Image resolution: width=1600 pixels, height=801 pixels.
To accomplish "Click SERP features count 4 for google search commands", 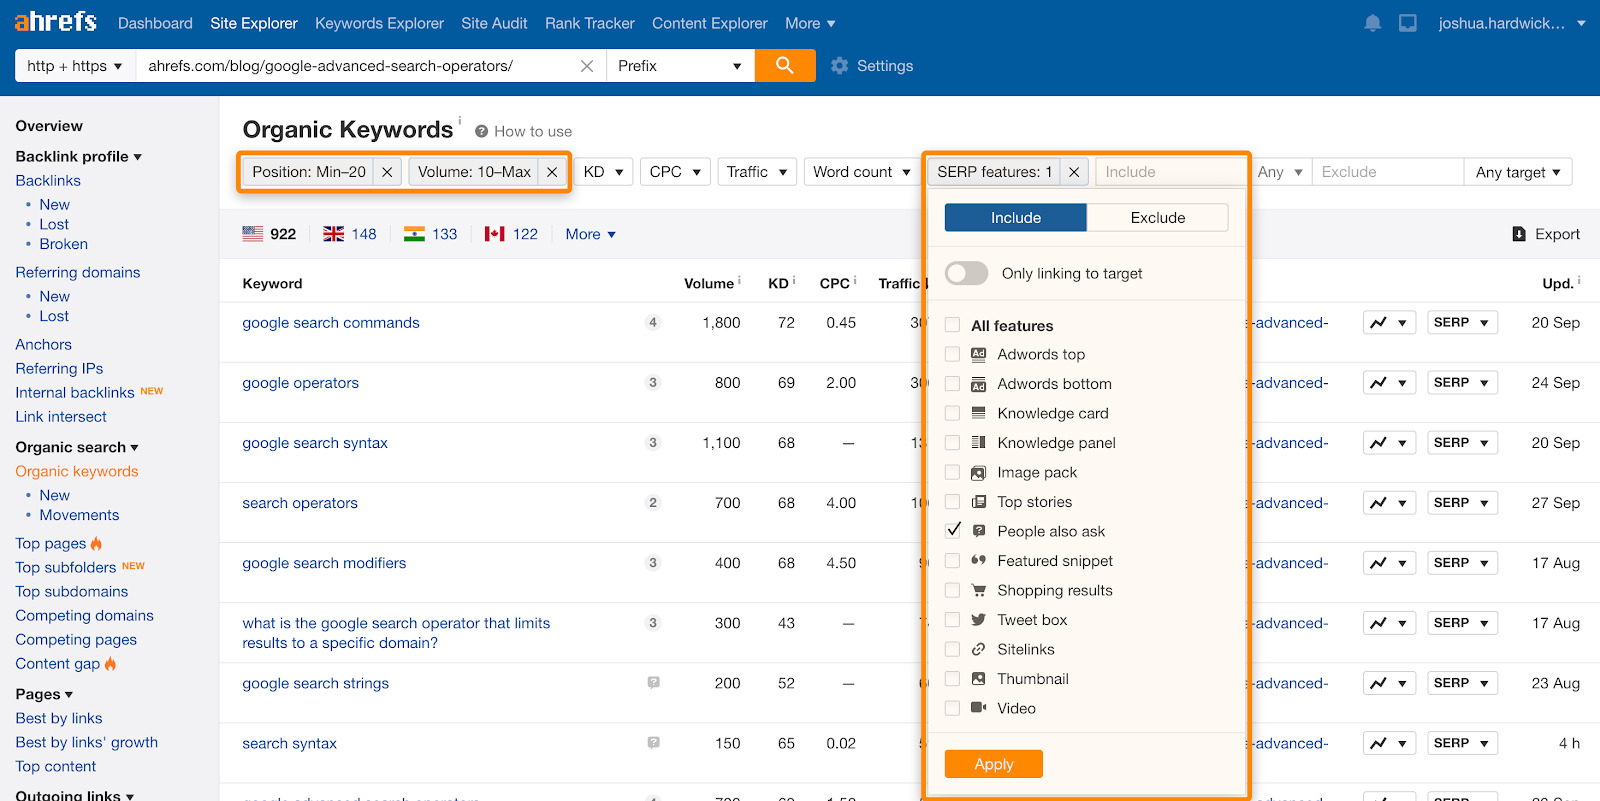I will [653, 322].
